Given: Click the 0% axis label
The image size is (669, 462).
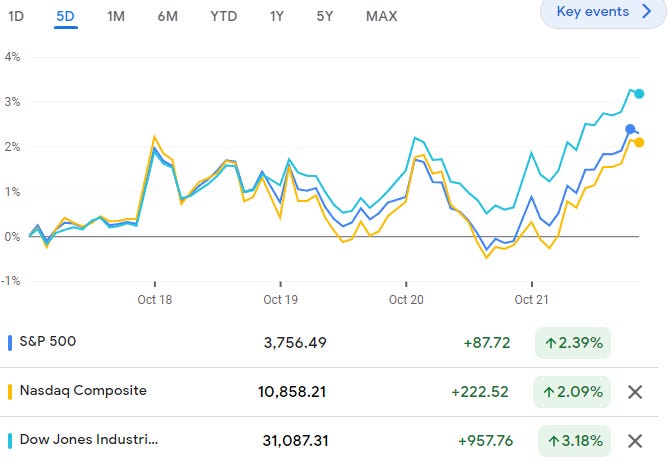Looking at the screenshot, I should (x=12, y=236).
